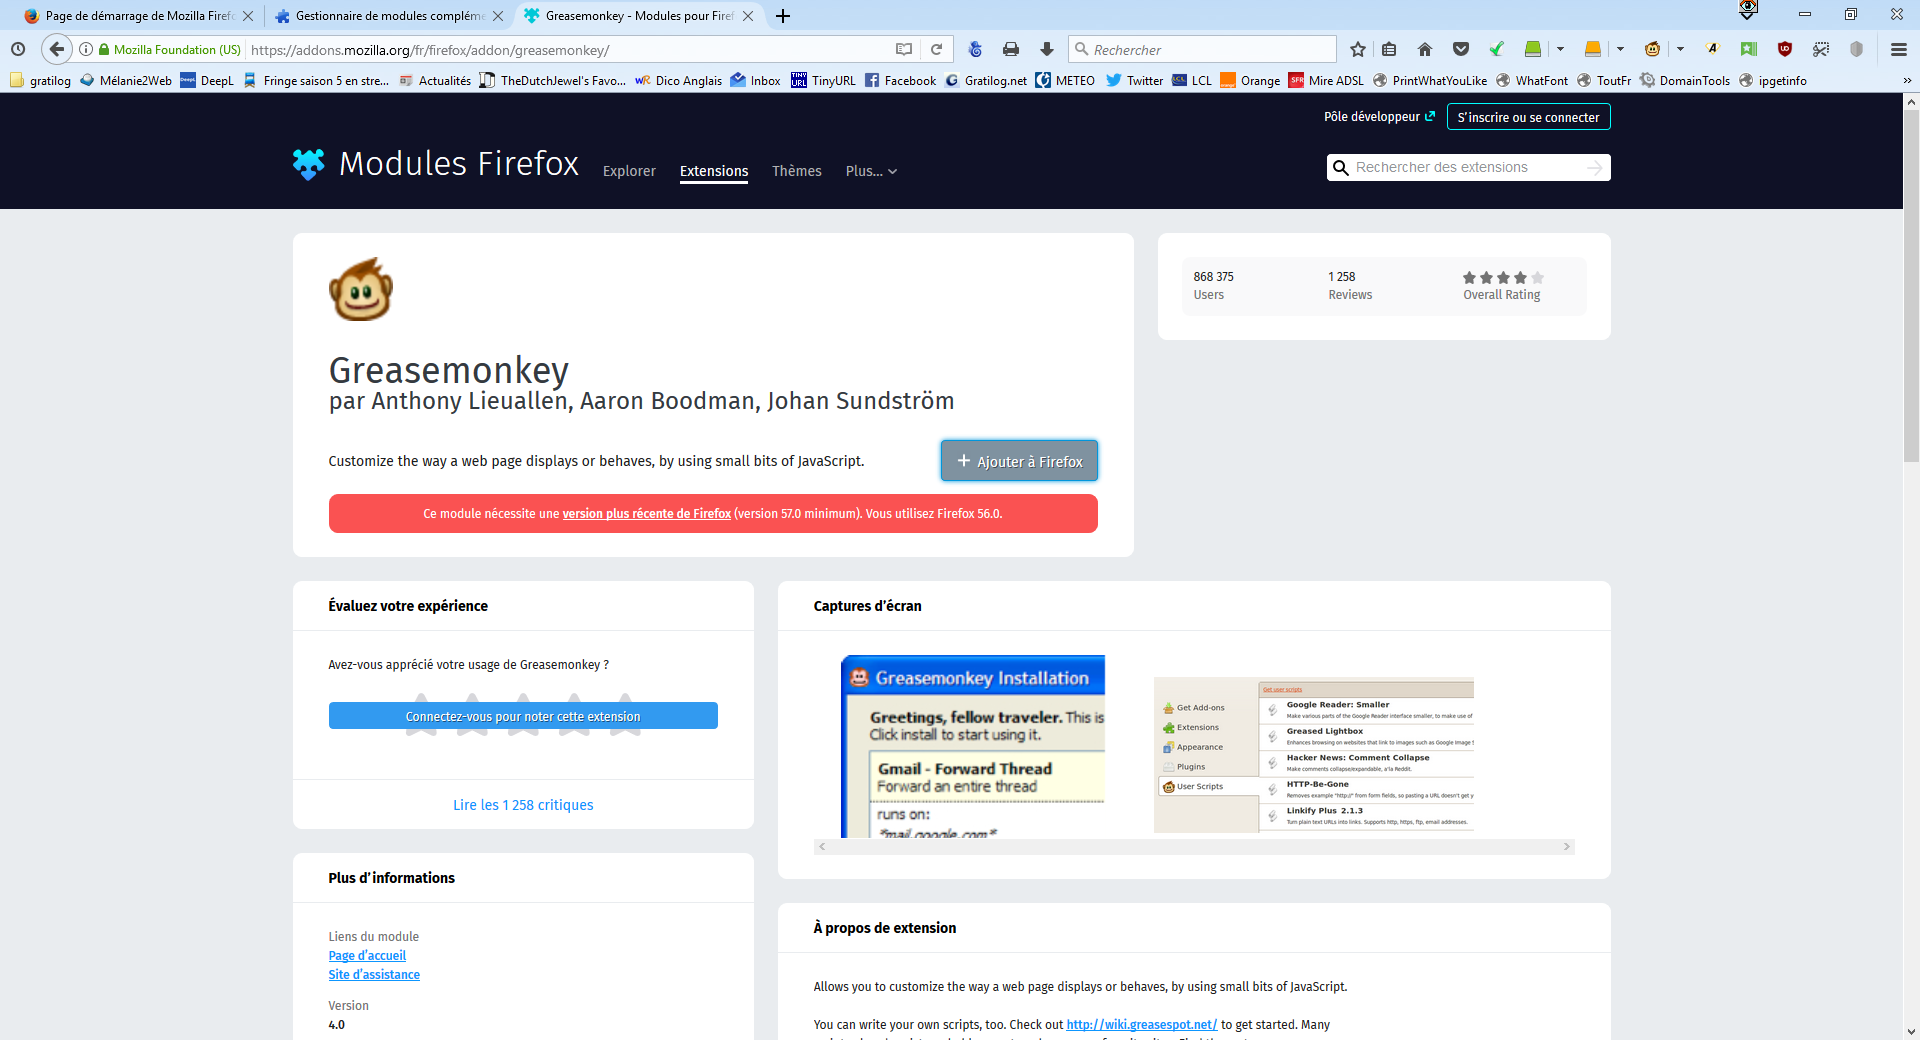Click the overall star rating display
The height and width of the screenshot is (1040, 1920).
1502,278
